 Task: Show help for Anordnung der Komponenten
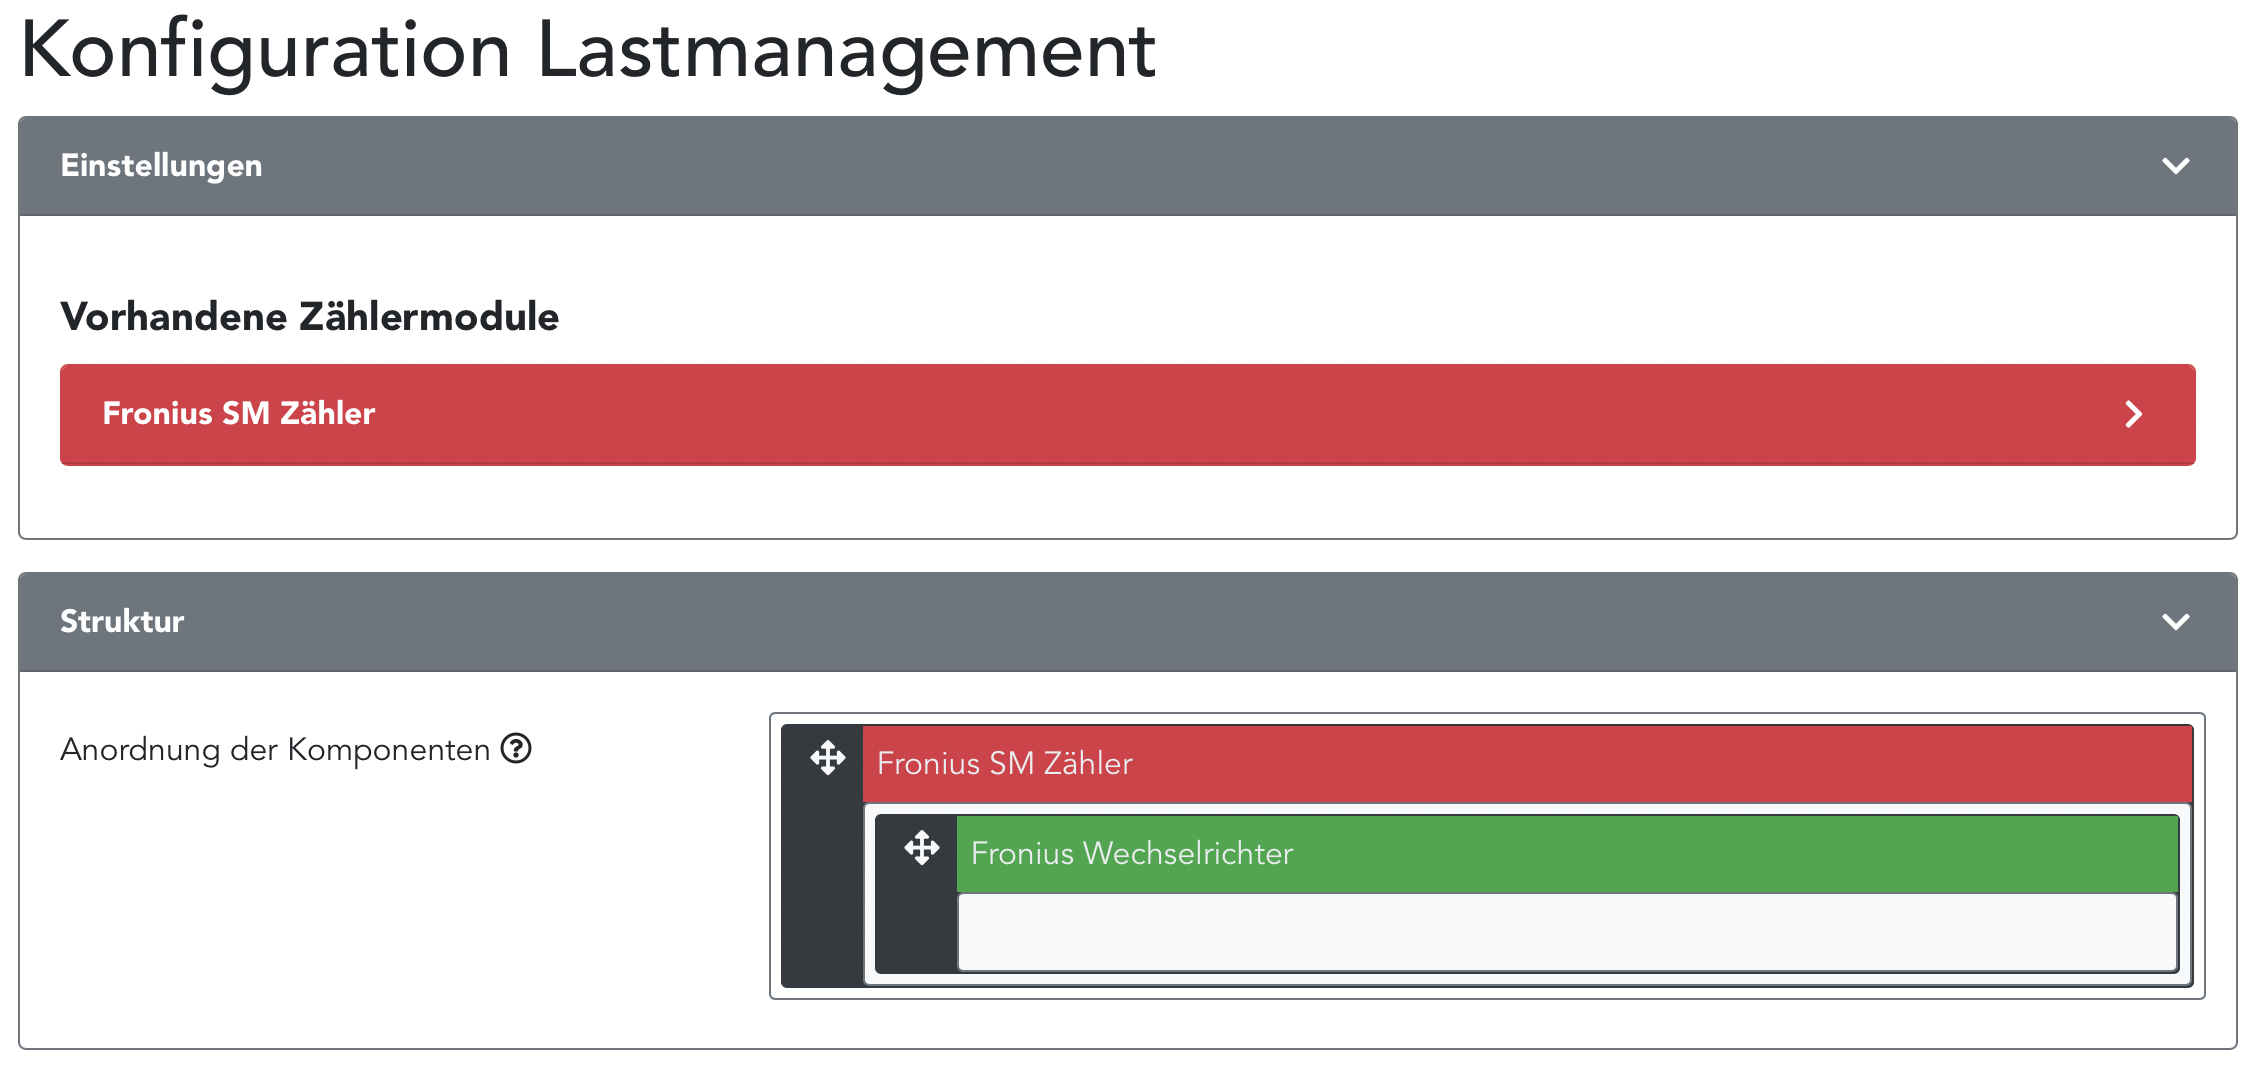[x=516, y=748]
